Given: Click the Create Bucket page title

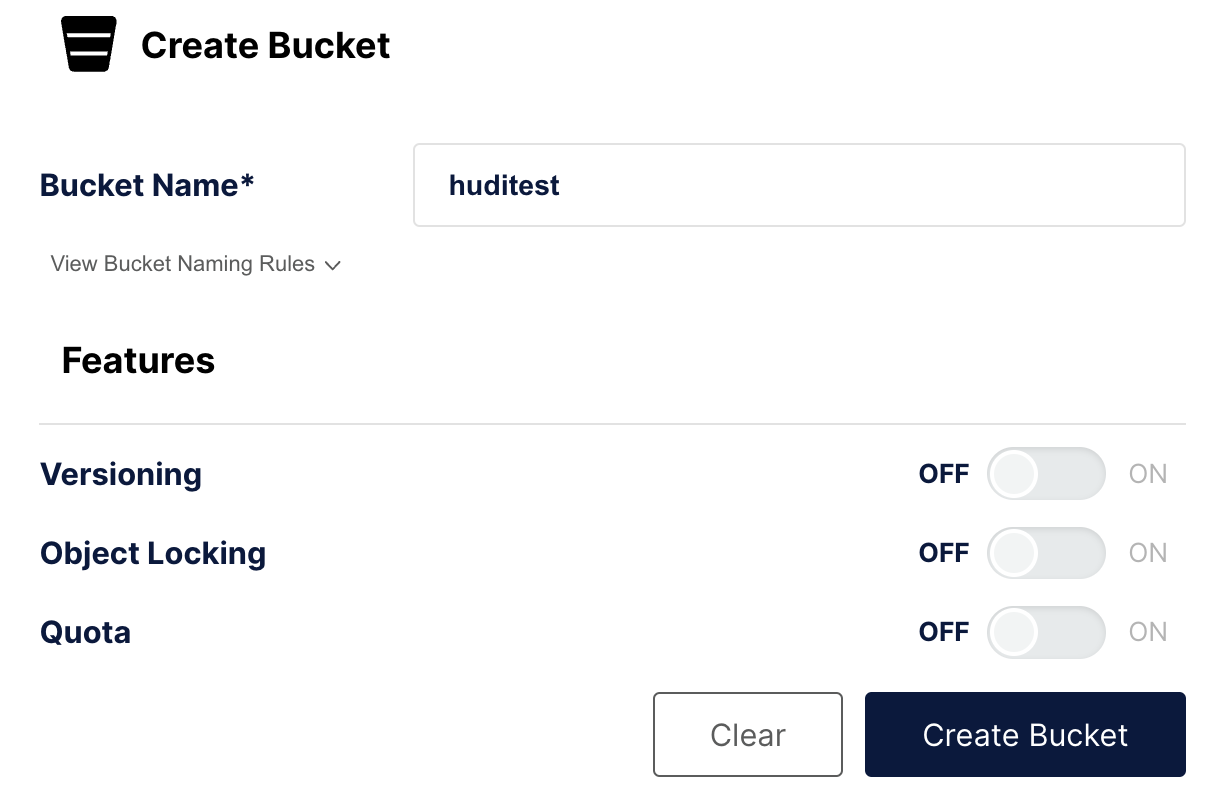Looking at the screenshot, I should click(266, 44).
